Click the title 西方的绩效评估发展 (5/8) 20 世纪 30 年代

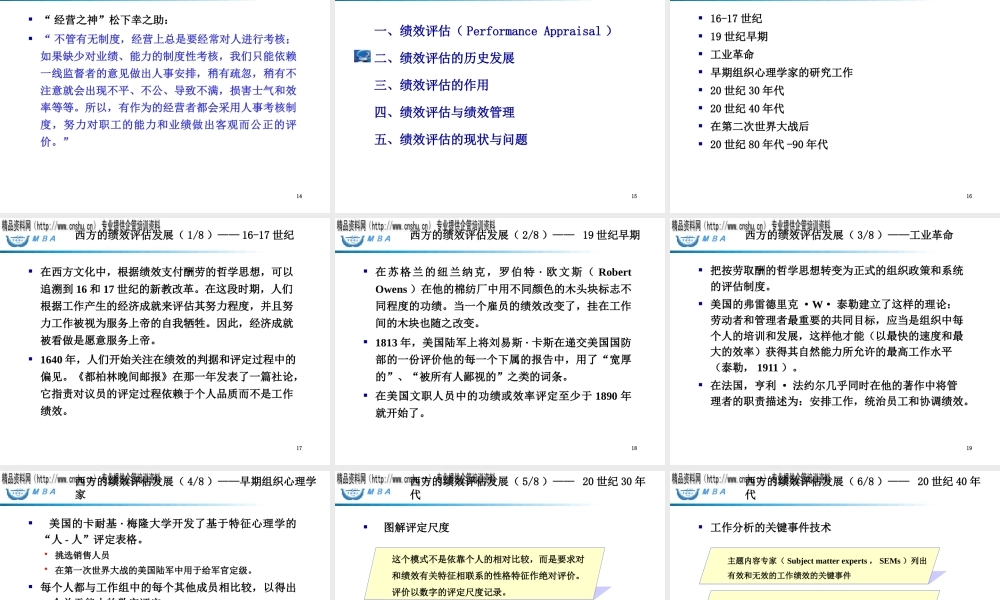coord(527,487)
